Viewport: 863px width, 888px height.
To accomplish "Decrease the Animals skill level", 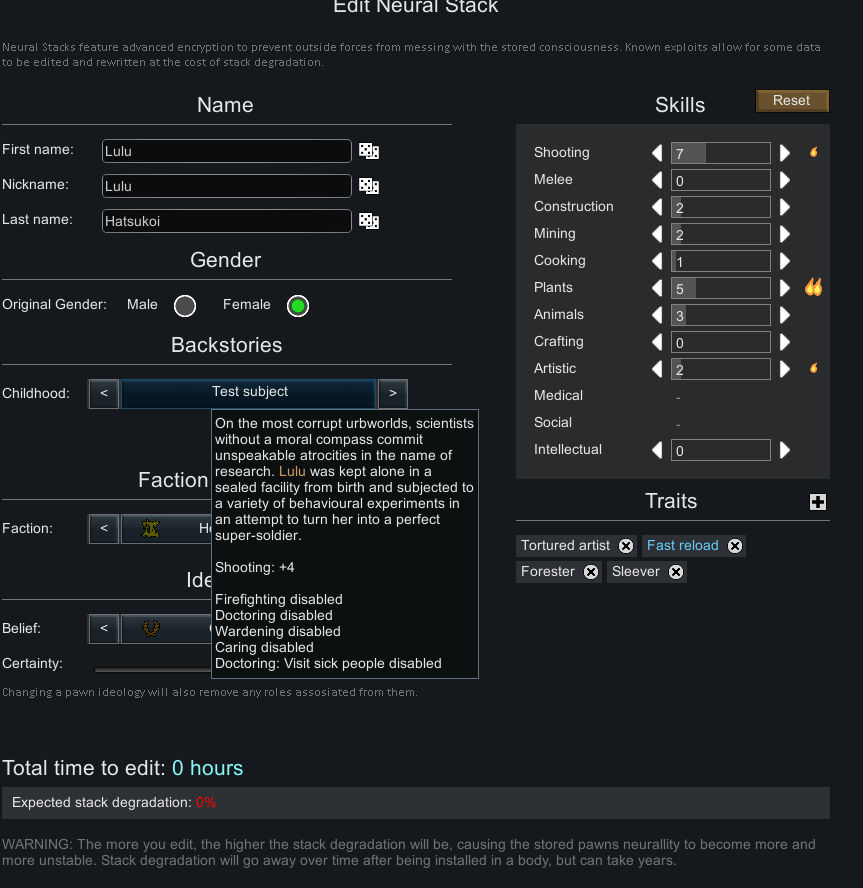I will (657, 315).
